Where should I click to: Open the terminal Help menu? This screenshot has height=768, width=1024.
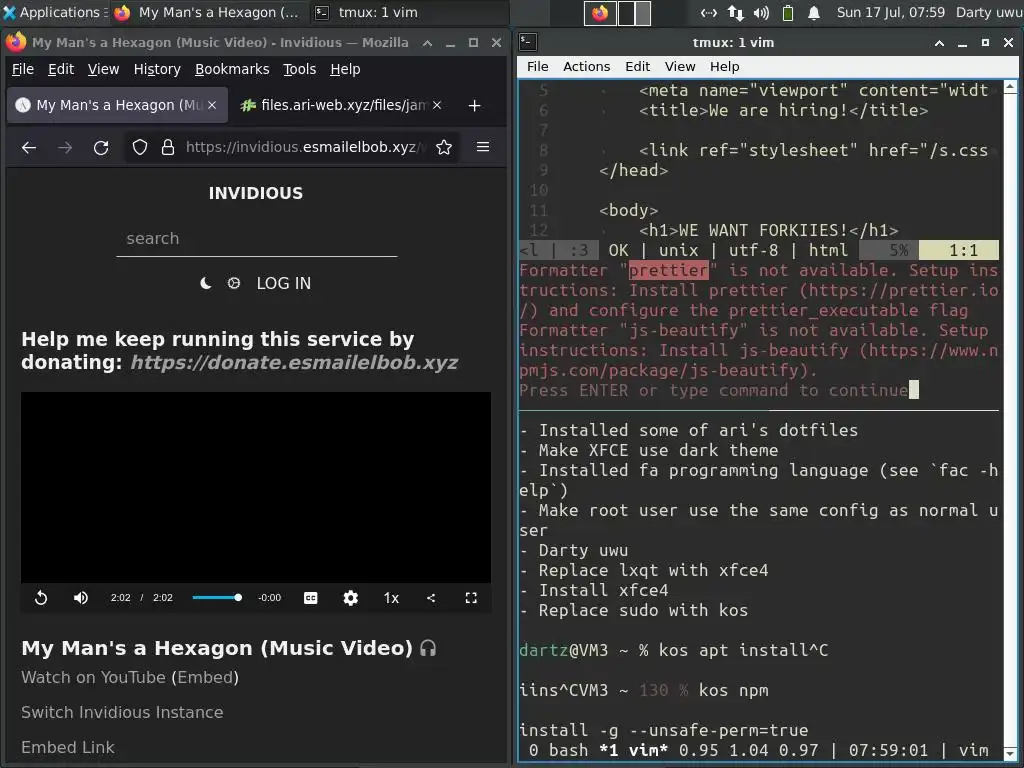pos(724,67)
